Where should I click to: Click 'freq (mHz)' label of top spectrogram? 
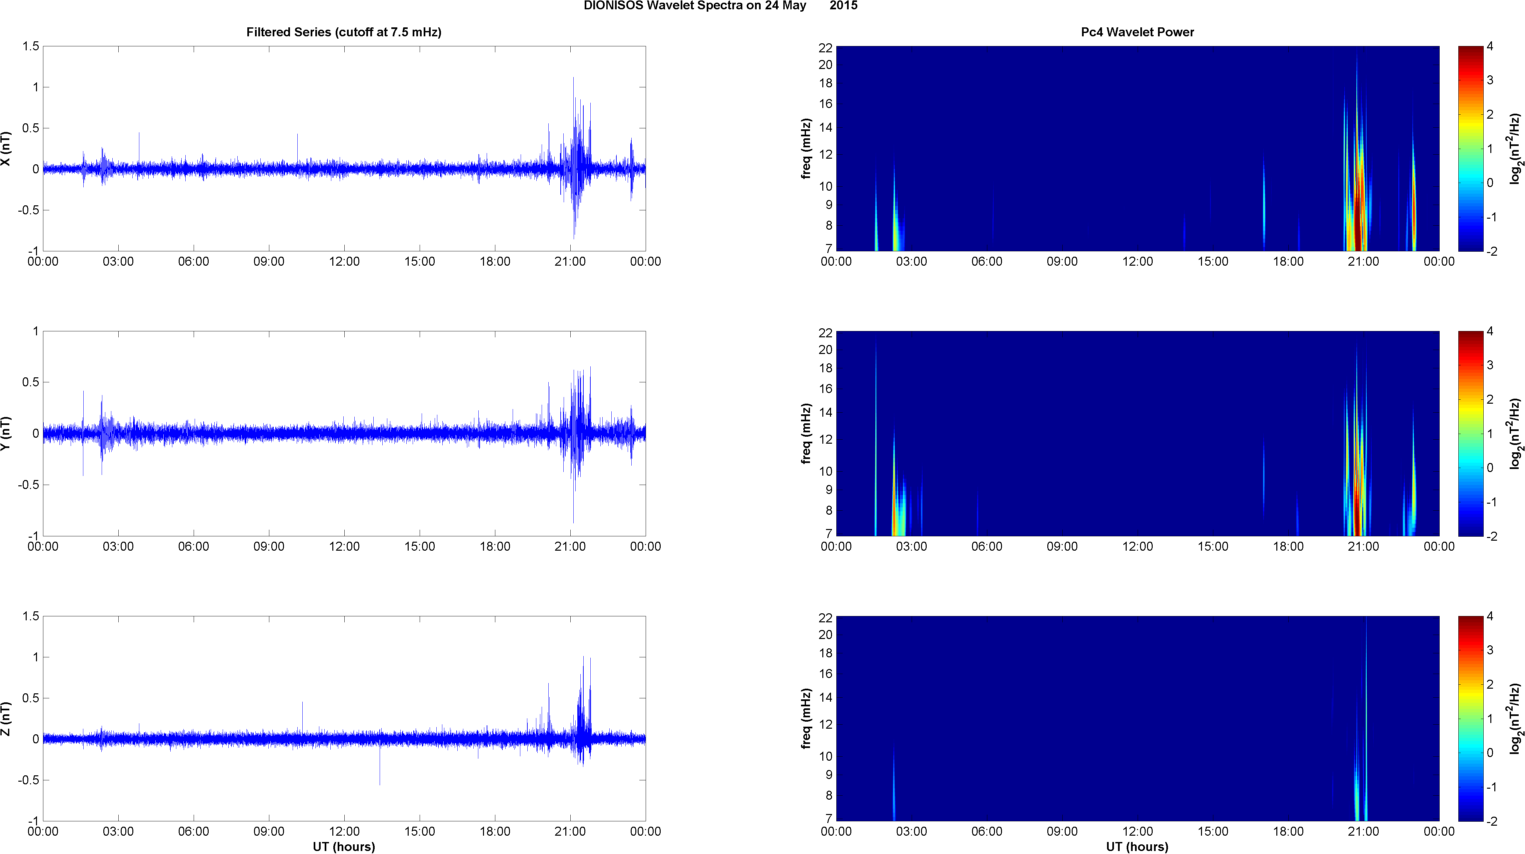click(806, 148)
